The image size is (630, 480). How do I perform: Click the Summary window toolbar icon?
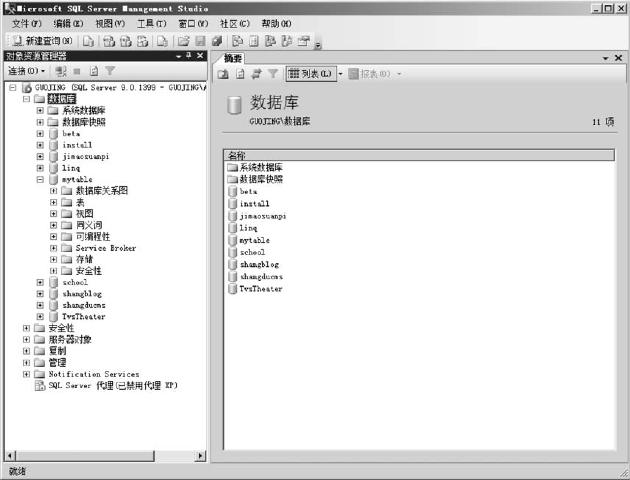254,41
